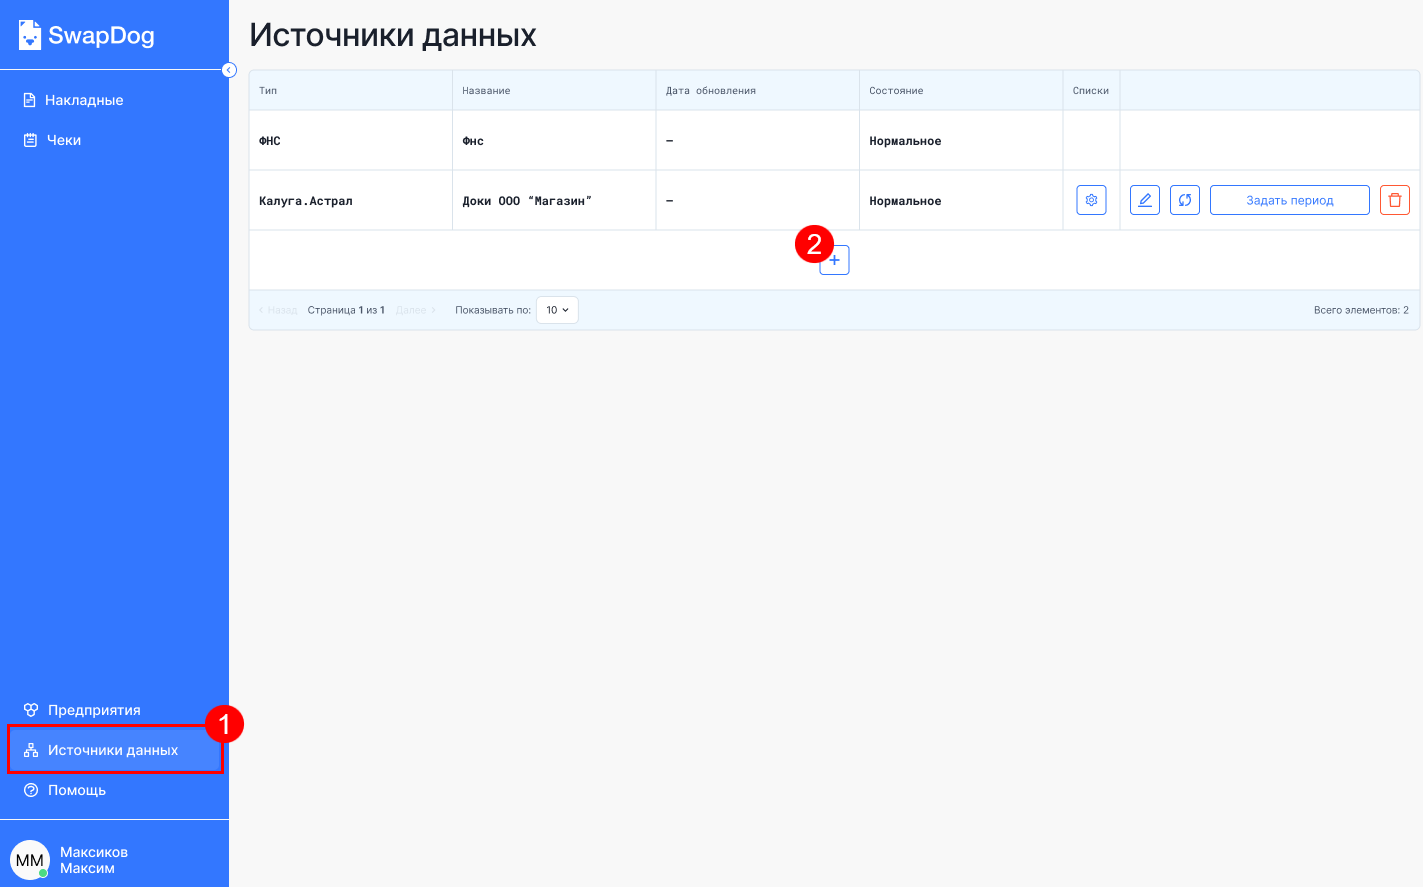
Task: Click the Дата обновления column header
Action: [x=711, y=91]
